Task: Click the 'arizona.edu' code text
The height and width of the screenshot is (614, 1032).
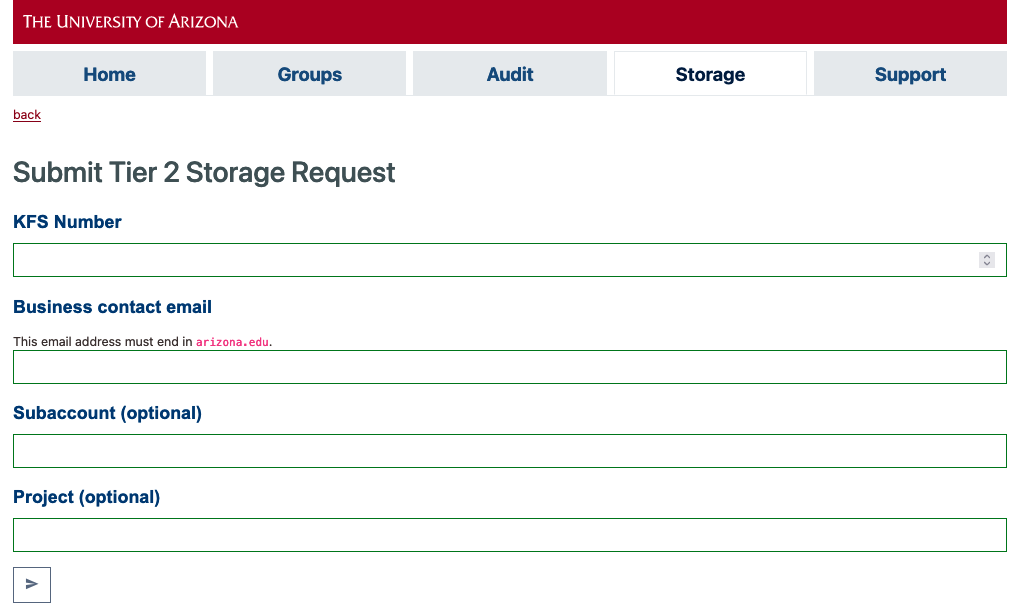Action: [232, 342]
